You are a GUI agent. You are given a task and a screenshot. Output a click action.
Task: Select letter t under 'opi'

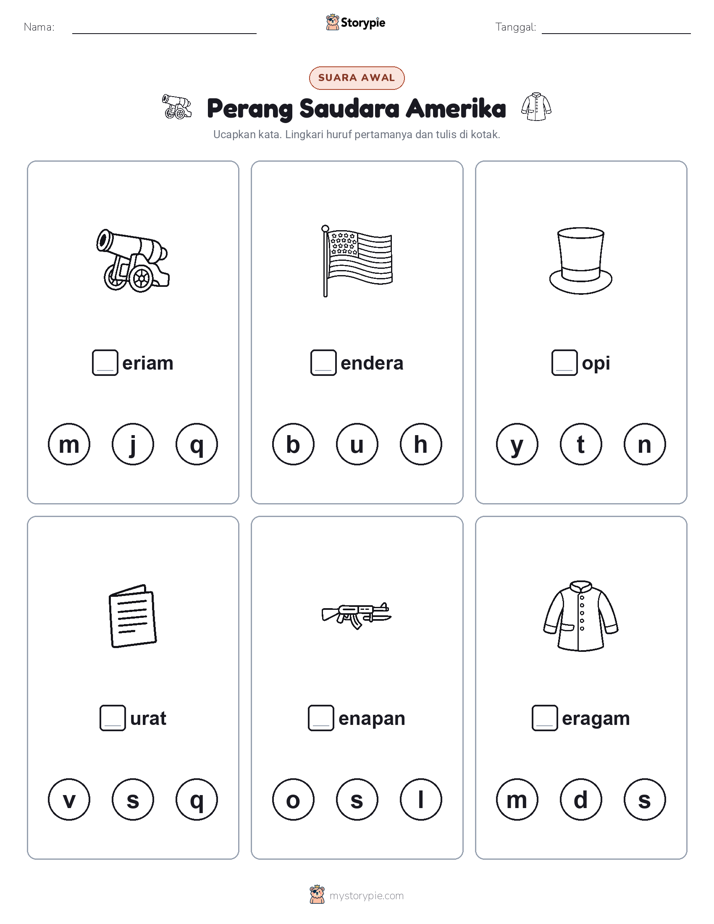(x=581, y=444)
